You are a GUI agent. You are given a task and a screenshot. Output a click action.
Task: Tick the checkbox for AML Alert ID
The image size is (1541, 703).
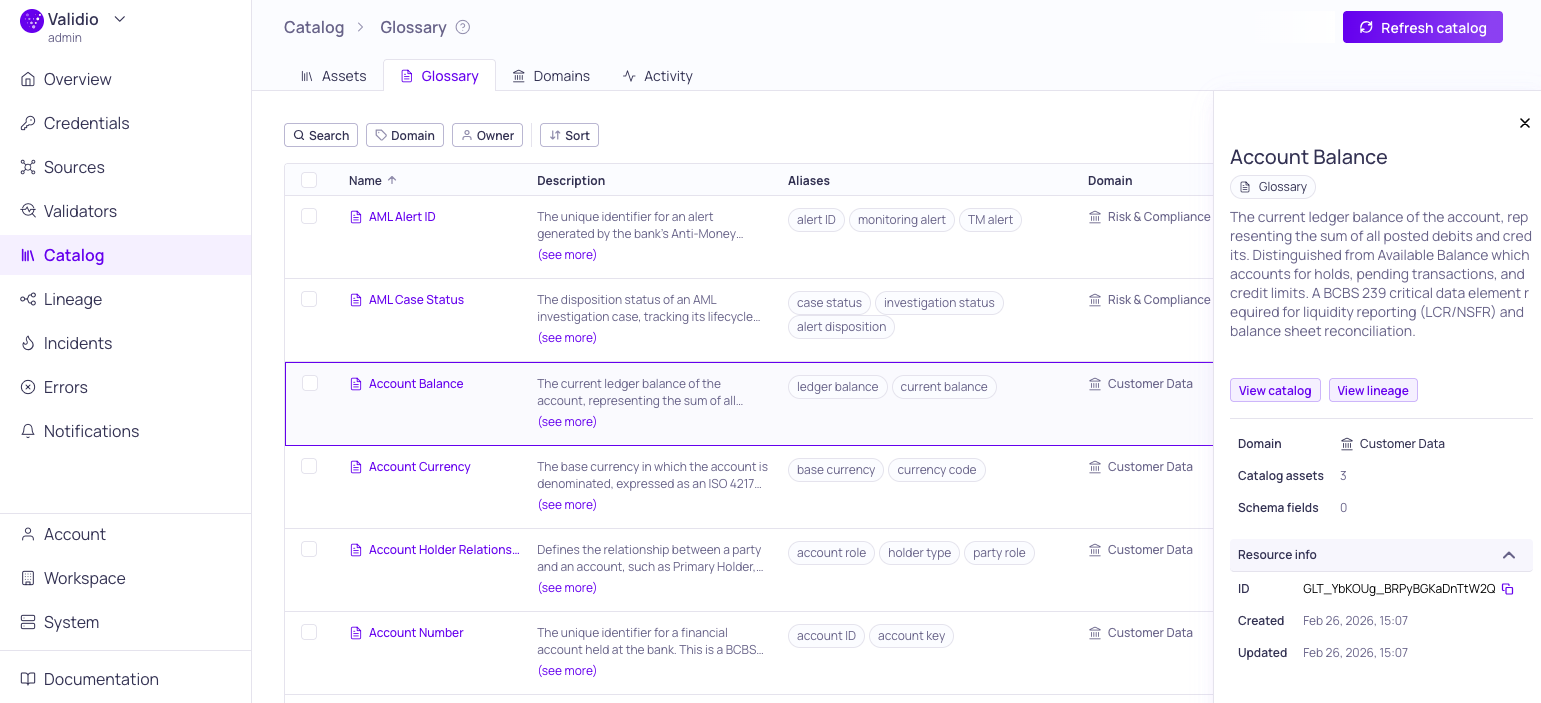(x=309, y=216)
